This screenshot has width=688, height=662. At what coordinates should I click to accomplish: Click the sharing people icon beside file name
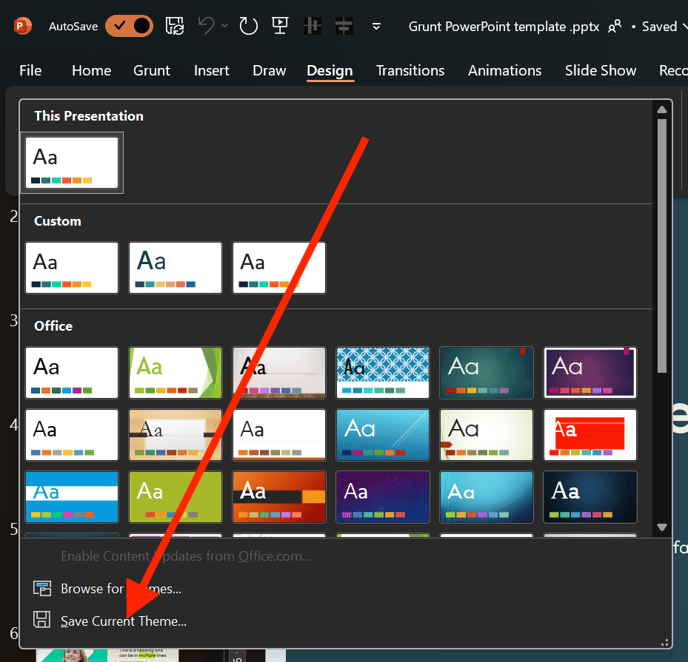(615, 26)
